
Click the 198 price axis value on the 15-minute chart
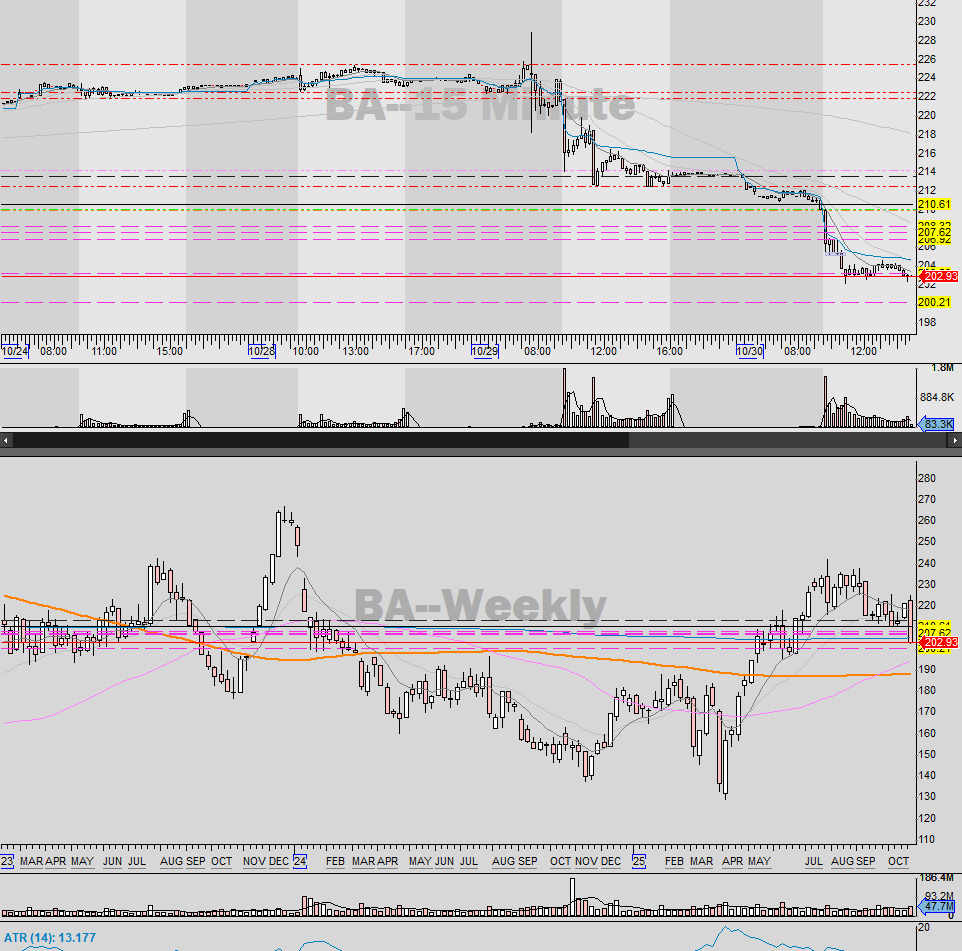pos(927,321)
